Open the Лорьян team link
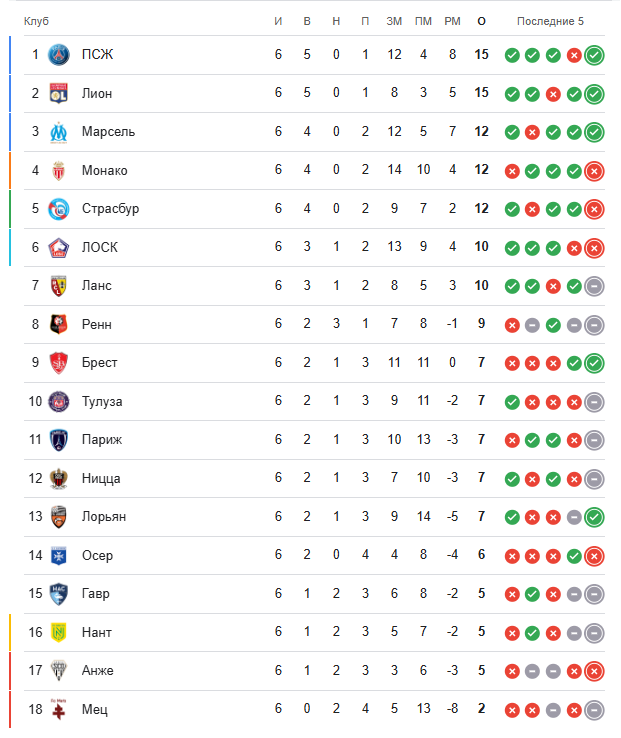This screenshot has height=738, width=621. [104, 517]
